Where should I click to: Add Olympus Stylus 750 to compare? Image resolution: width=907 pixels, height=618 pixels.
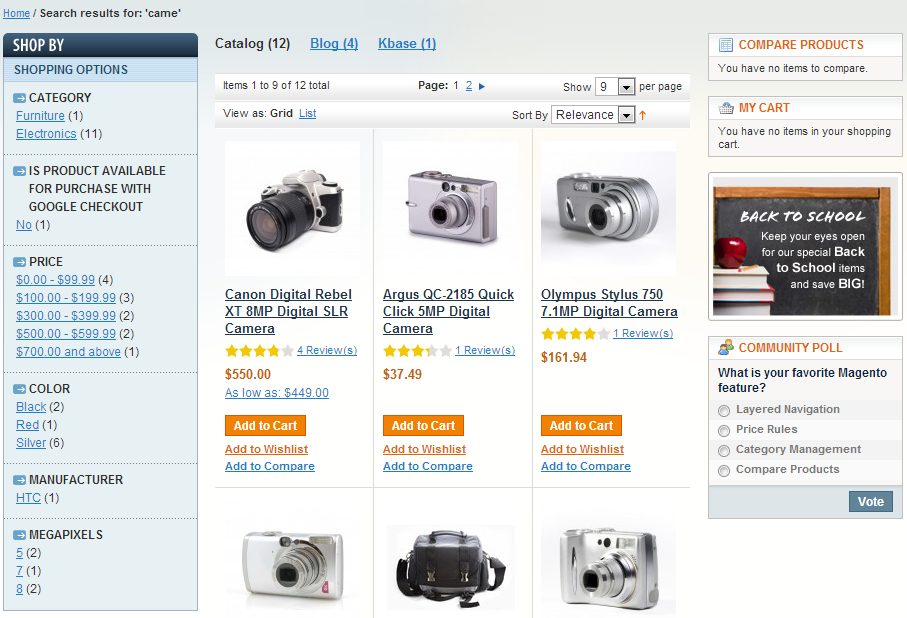[x=585, y=466]
